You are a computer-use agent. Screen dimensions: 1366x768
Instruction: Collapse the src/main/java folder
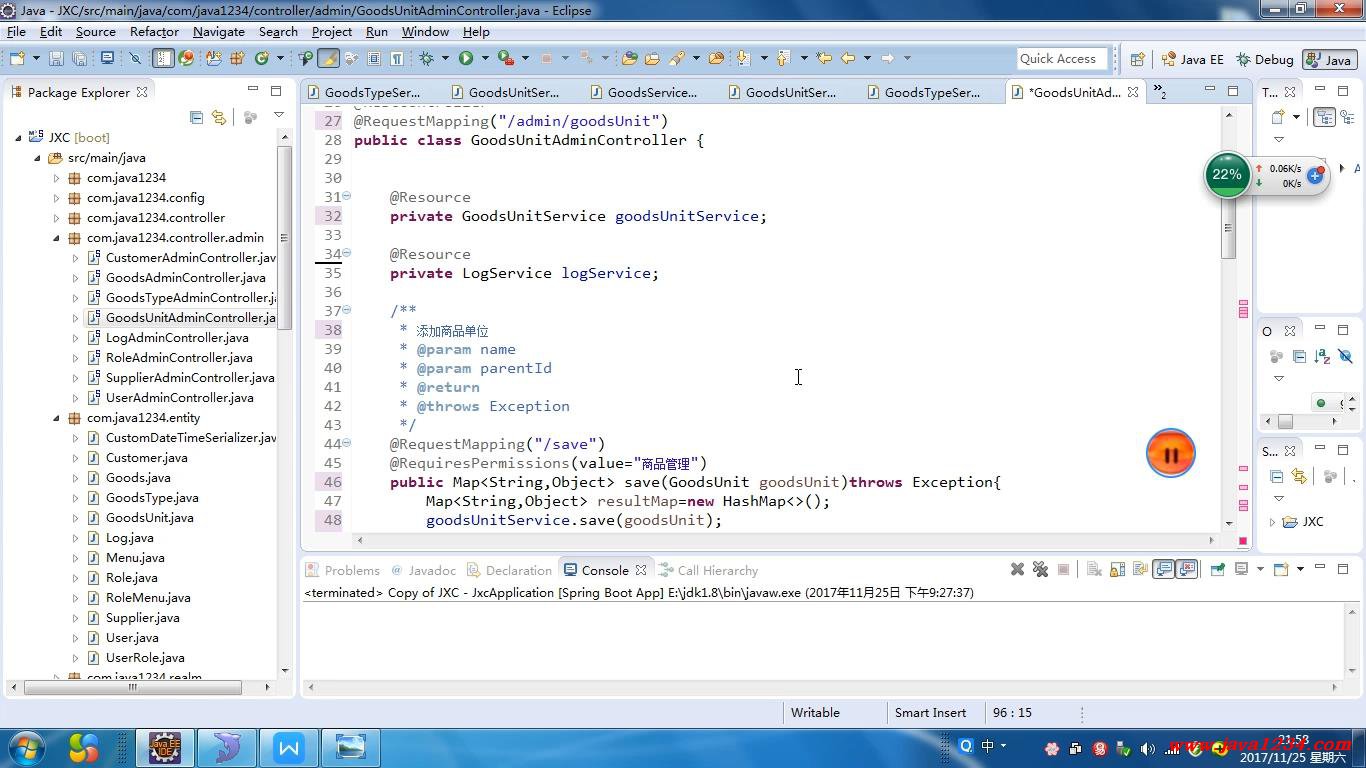37,158
